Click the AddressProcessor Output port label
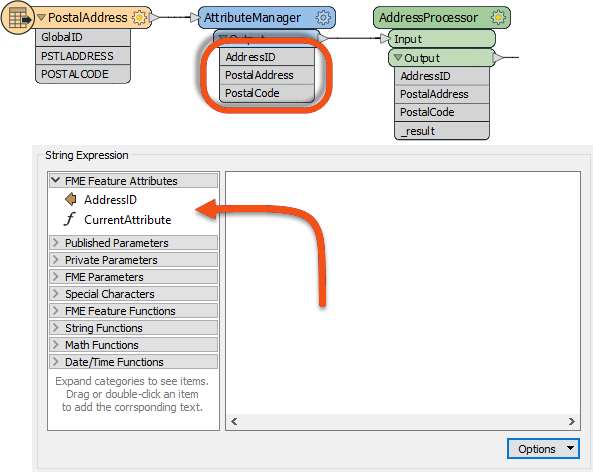 point(422,58)
